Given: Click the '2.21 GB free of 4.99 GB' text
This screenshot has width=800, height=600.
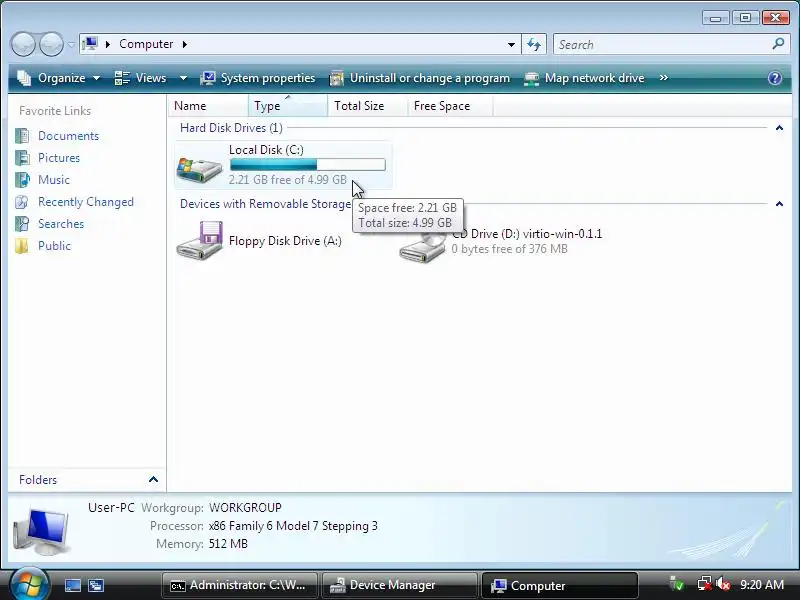Looking at the screenshot, I should [x=288, y=180].
